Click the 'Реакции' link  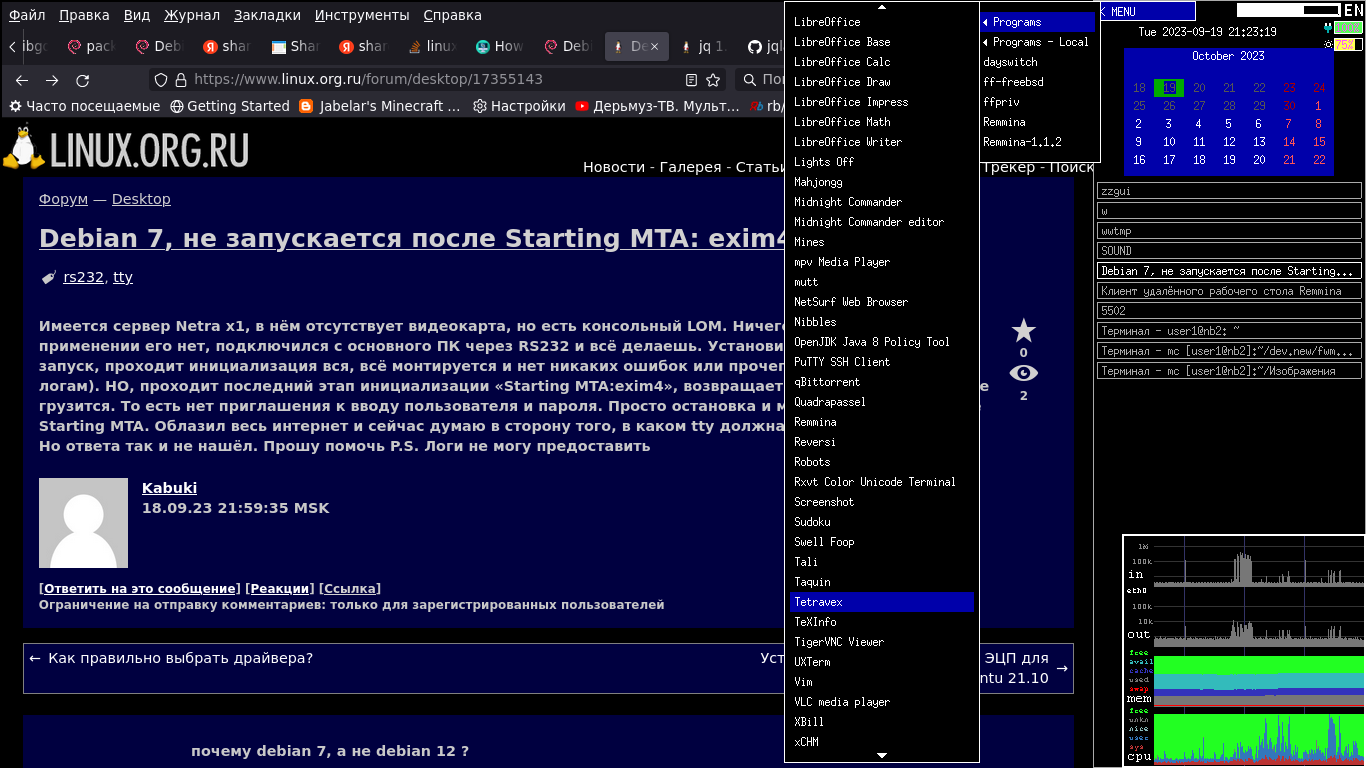click(278, 589)
